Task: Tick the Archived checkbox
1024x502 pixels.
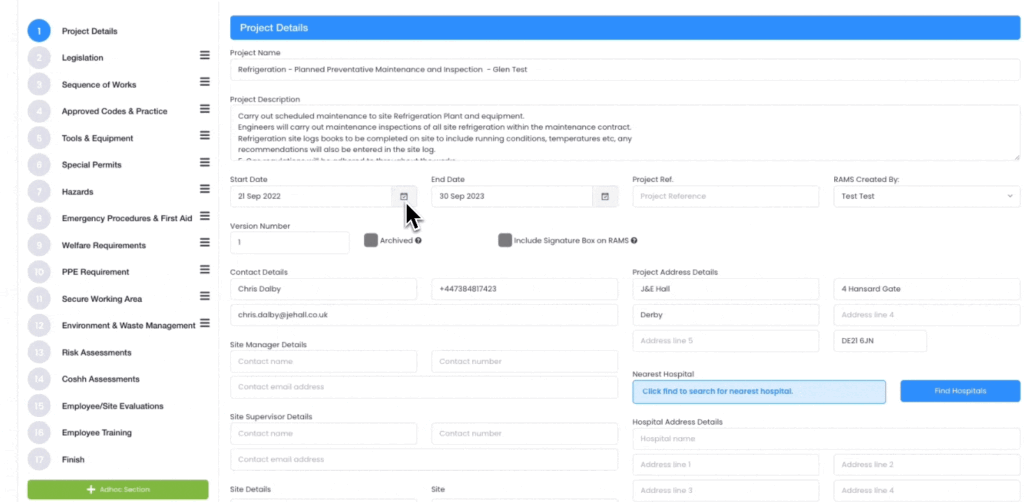Action: [371, 240]
